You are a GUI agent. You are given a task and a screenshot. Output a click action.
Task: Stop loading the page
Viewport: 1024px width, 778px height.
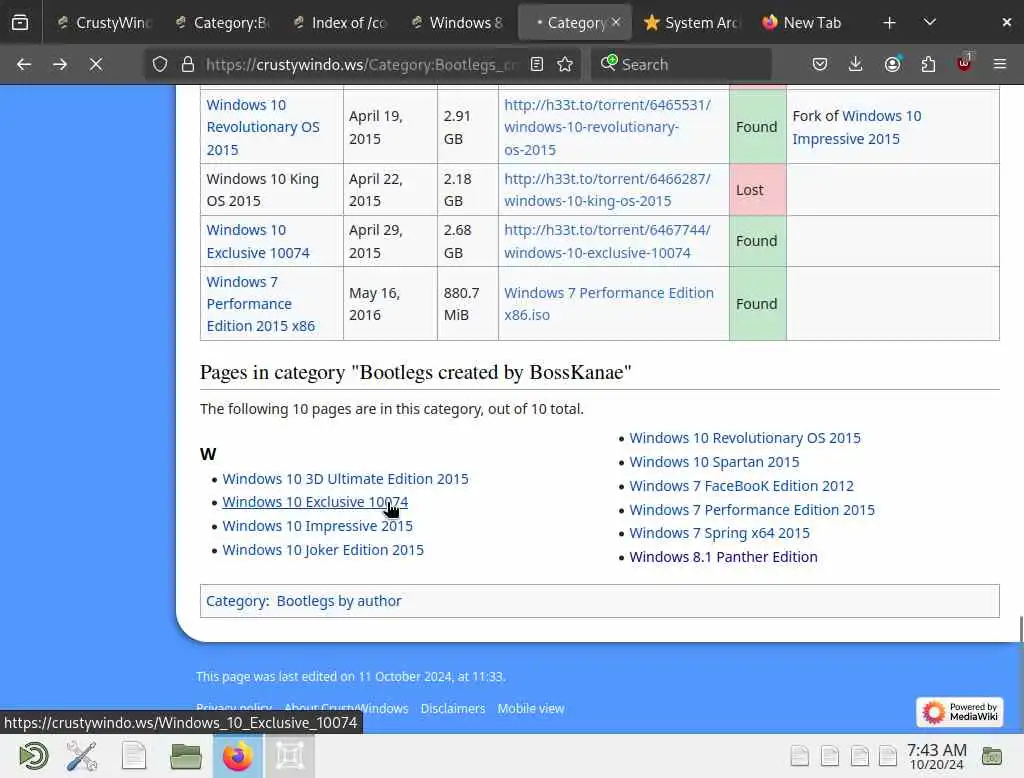(x=95, y=64)
